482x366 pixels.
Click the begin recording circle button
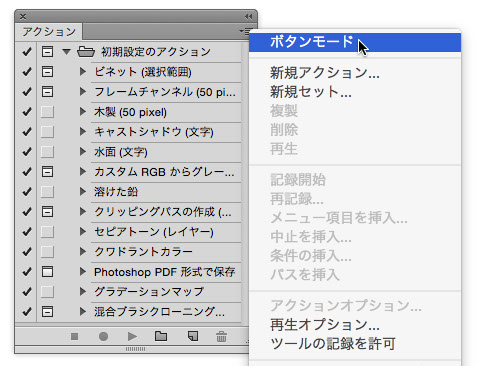point(103,337)
